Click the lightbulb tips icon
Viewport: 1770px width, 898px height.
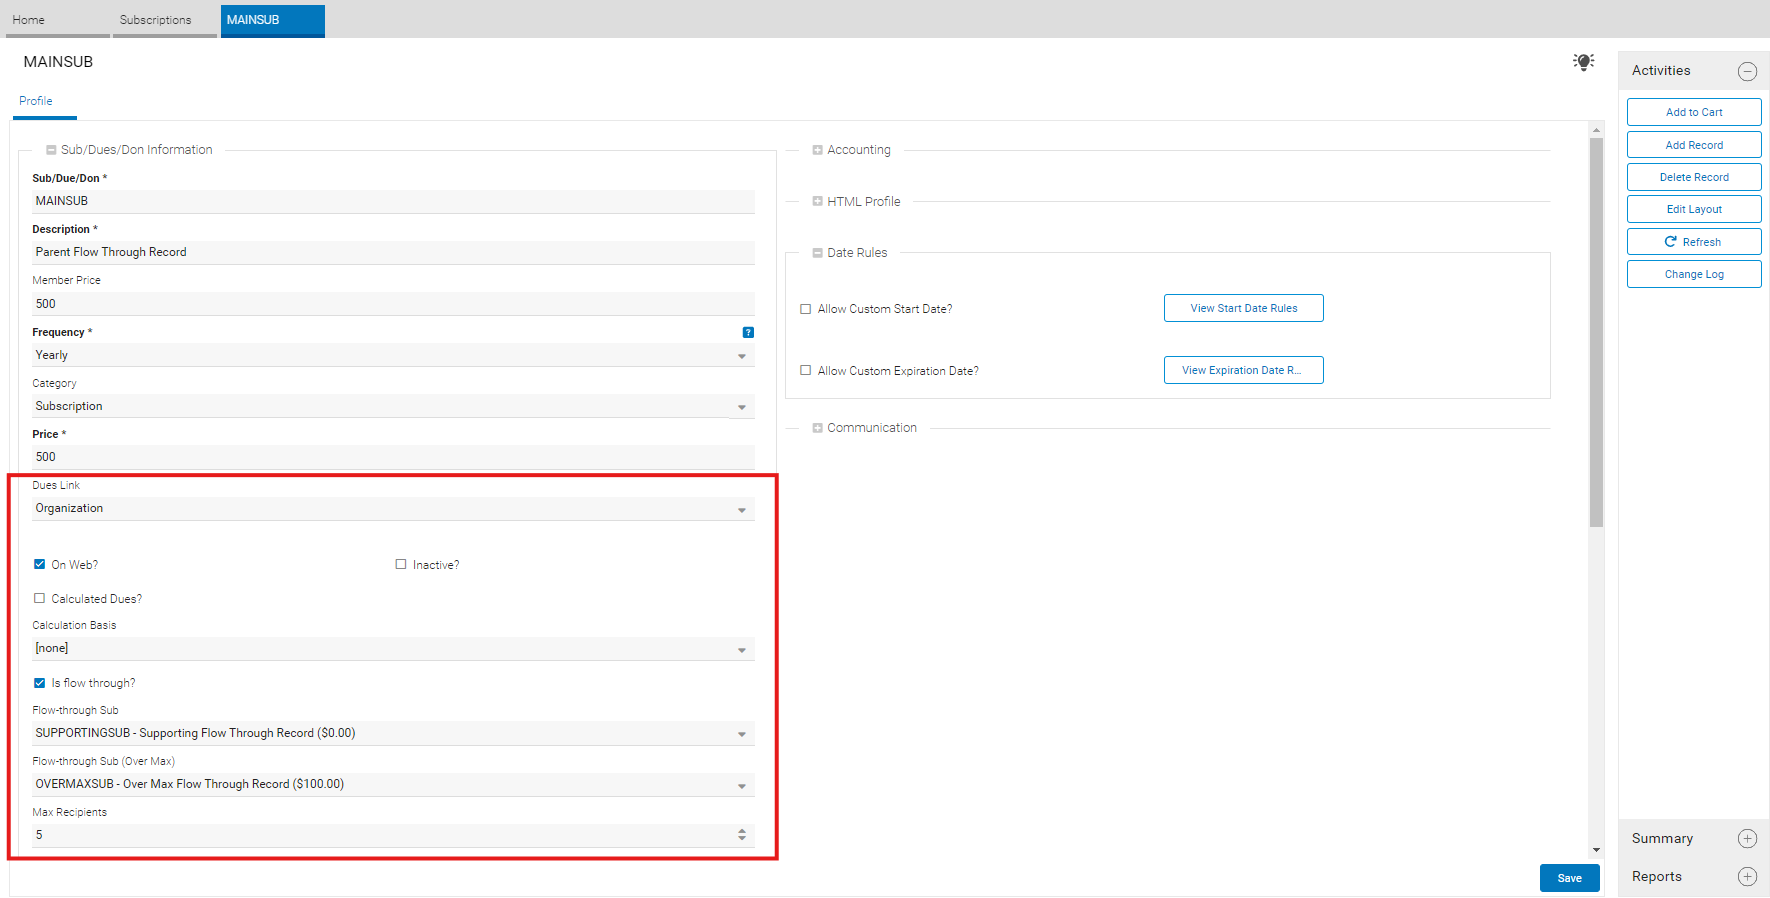coord(1583,62)
